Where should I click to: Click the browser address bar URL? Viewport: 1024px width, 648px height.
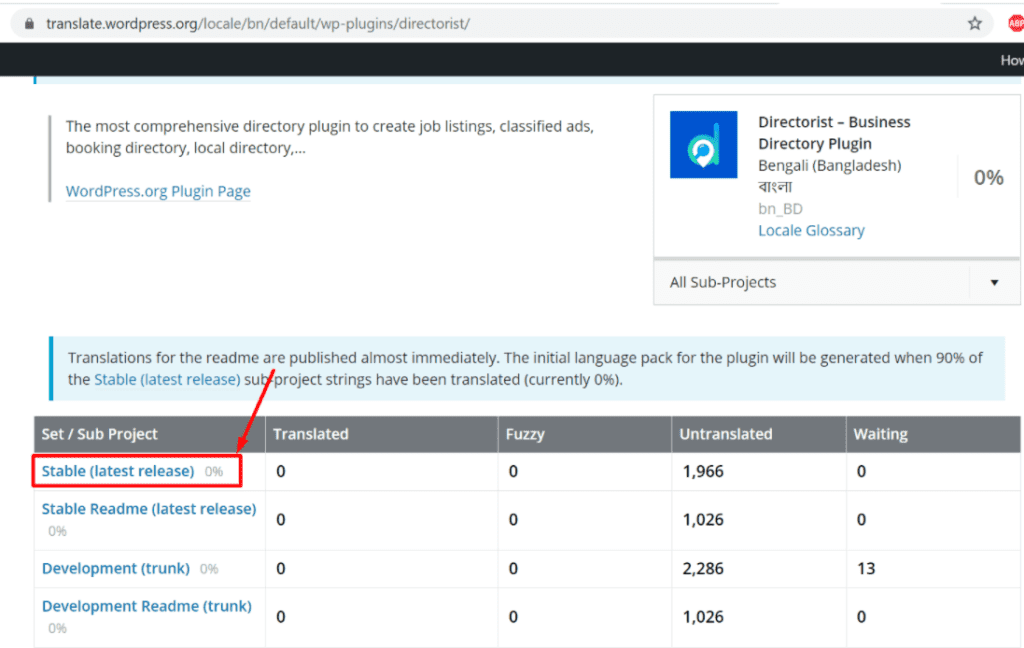coord(257,24)
